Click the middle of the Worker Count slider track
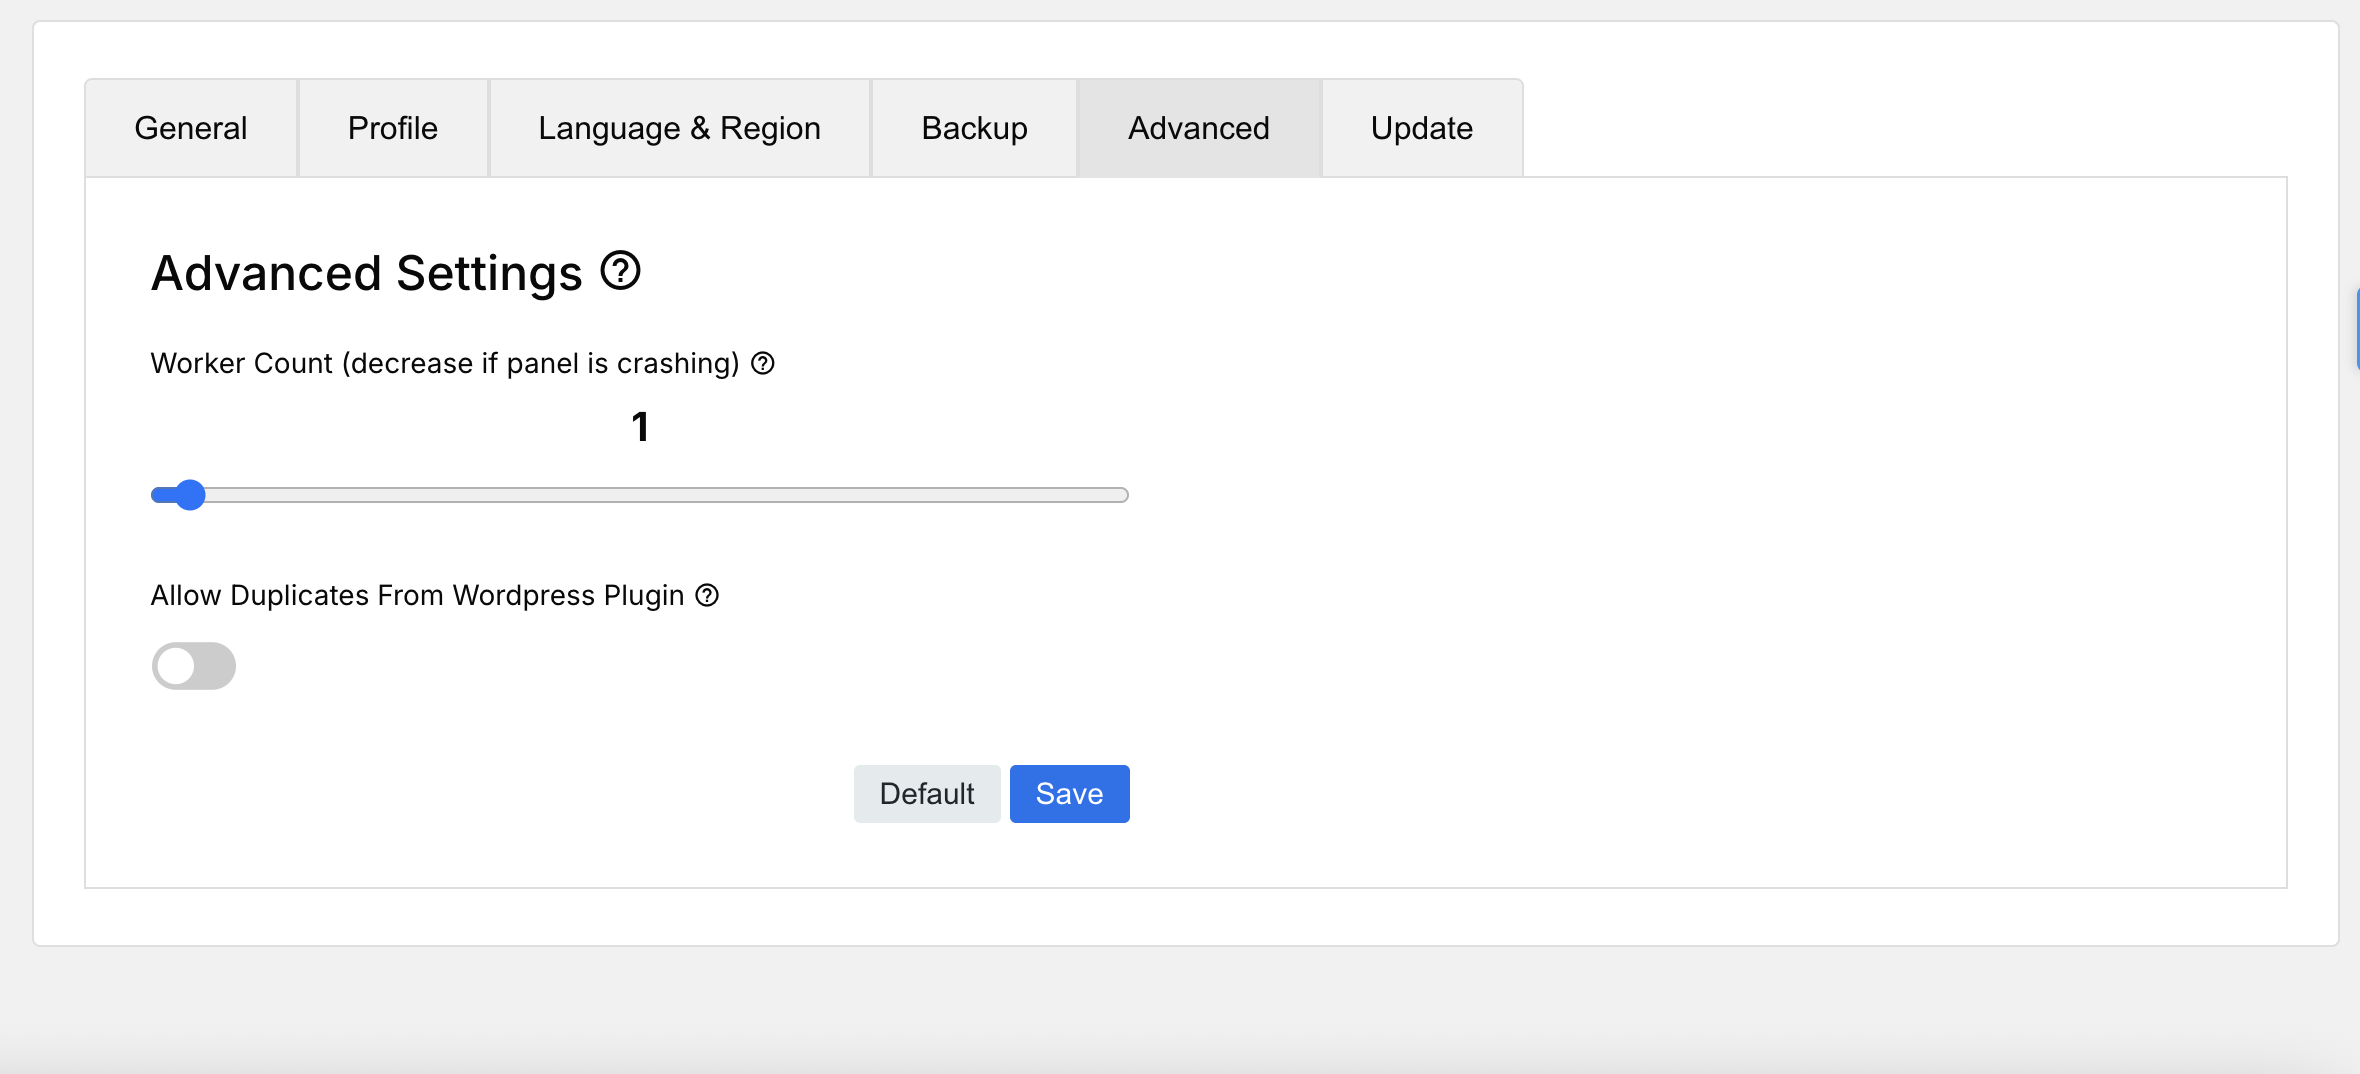Screen dimensions: 2360x1074 (x=640, y=495)
